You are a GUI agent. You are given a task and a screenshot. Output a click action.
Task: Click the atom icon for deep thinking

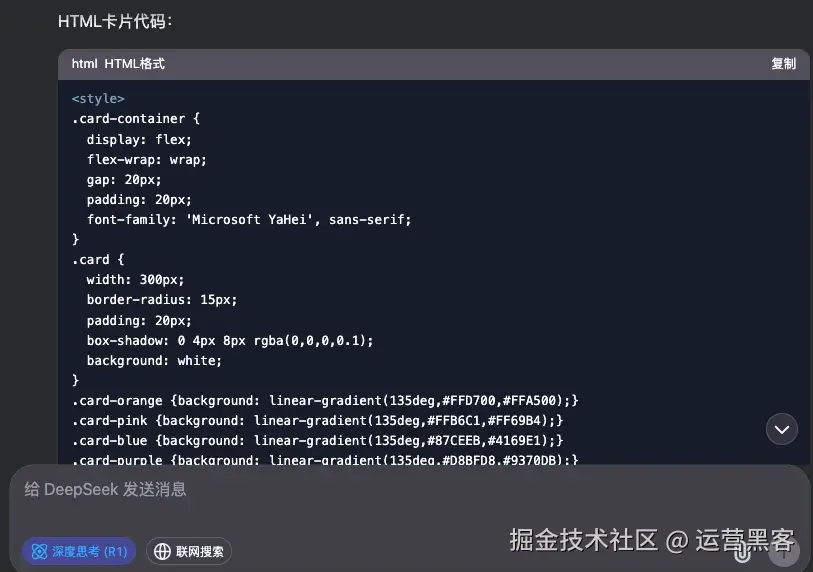(x=40, y=551)
